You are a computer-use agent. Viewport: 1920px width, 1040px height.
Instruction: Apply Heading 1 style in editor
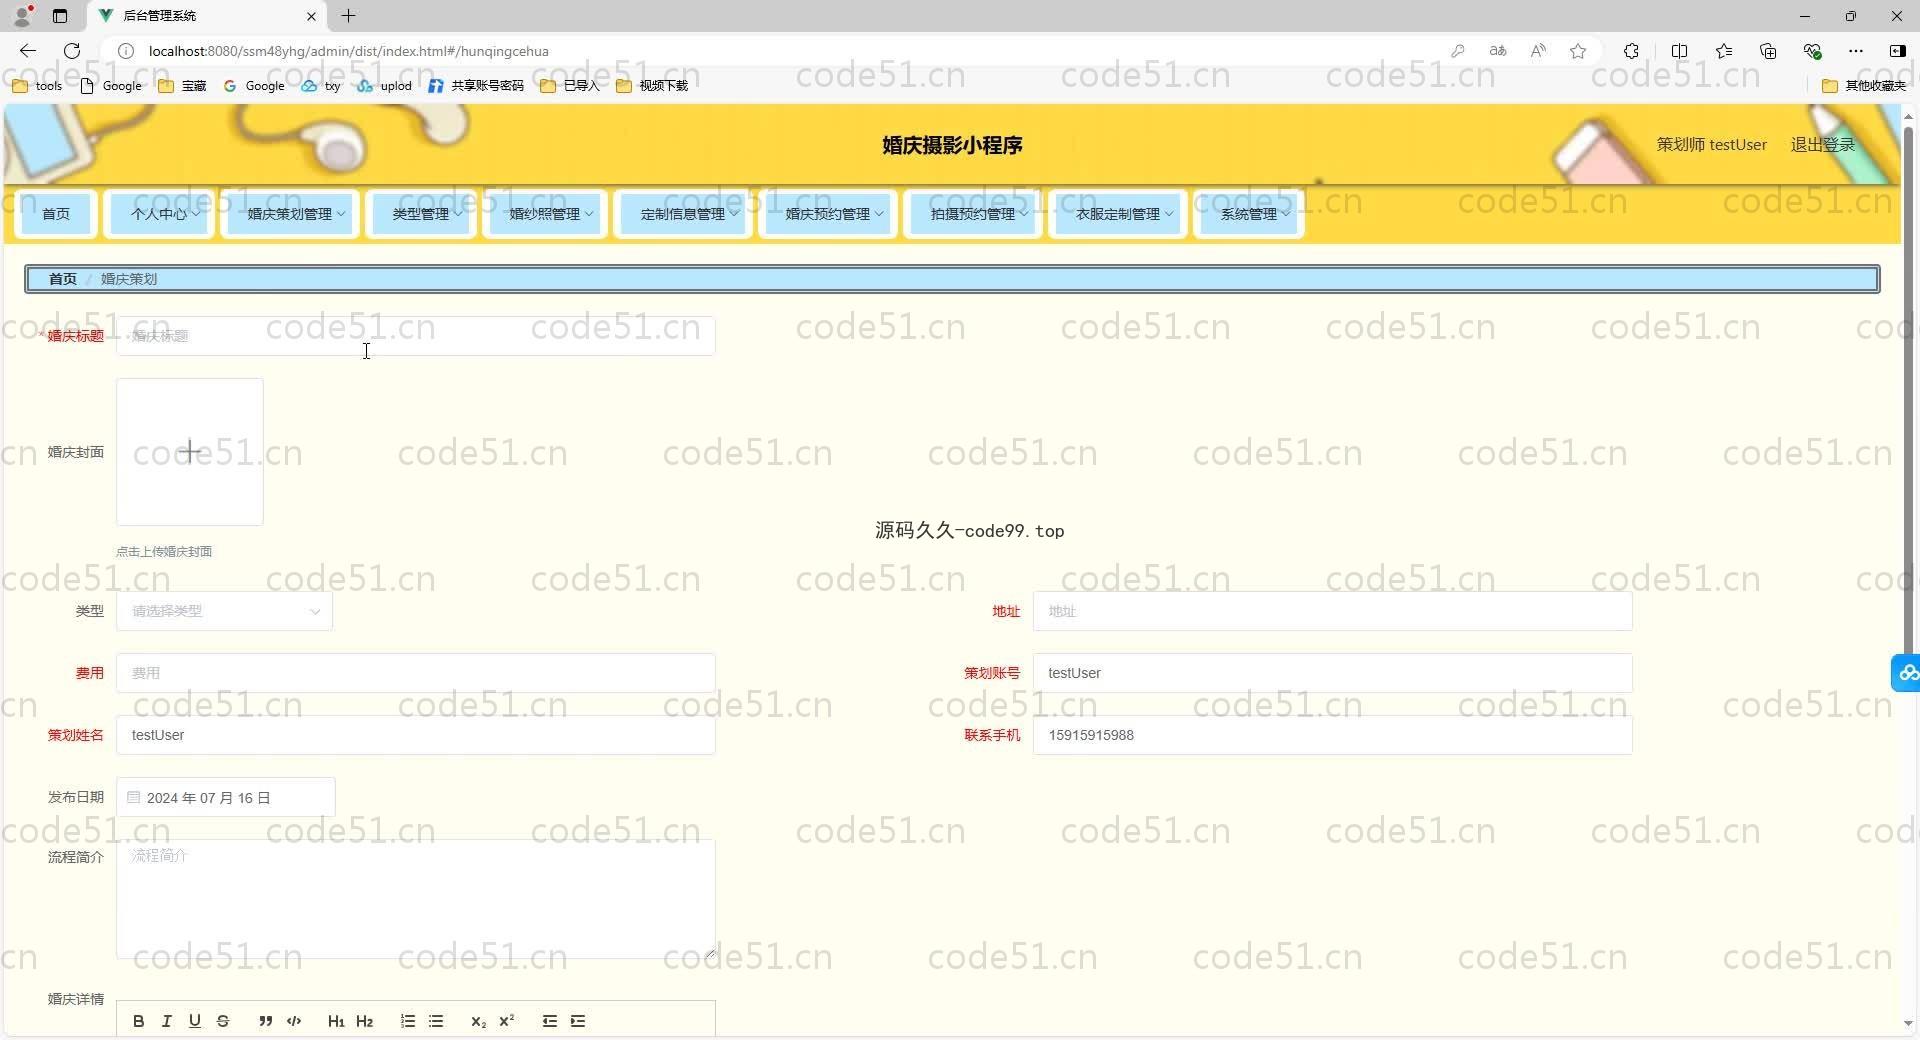point(336,1021)
